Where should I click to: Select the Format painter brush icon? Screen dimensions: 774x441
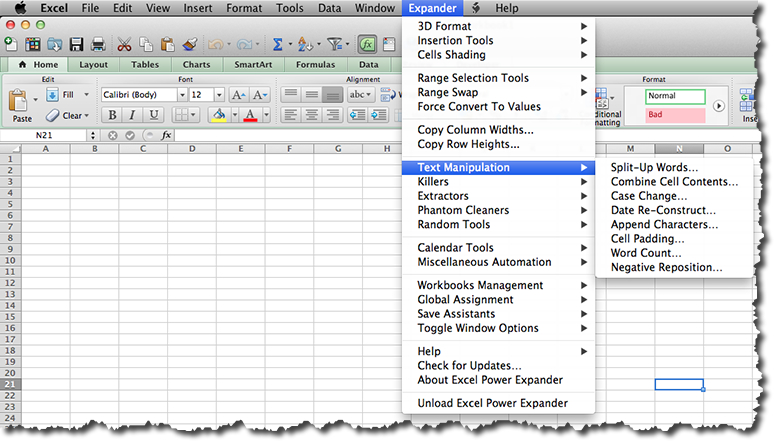(190, 44)
